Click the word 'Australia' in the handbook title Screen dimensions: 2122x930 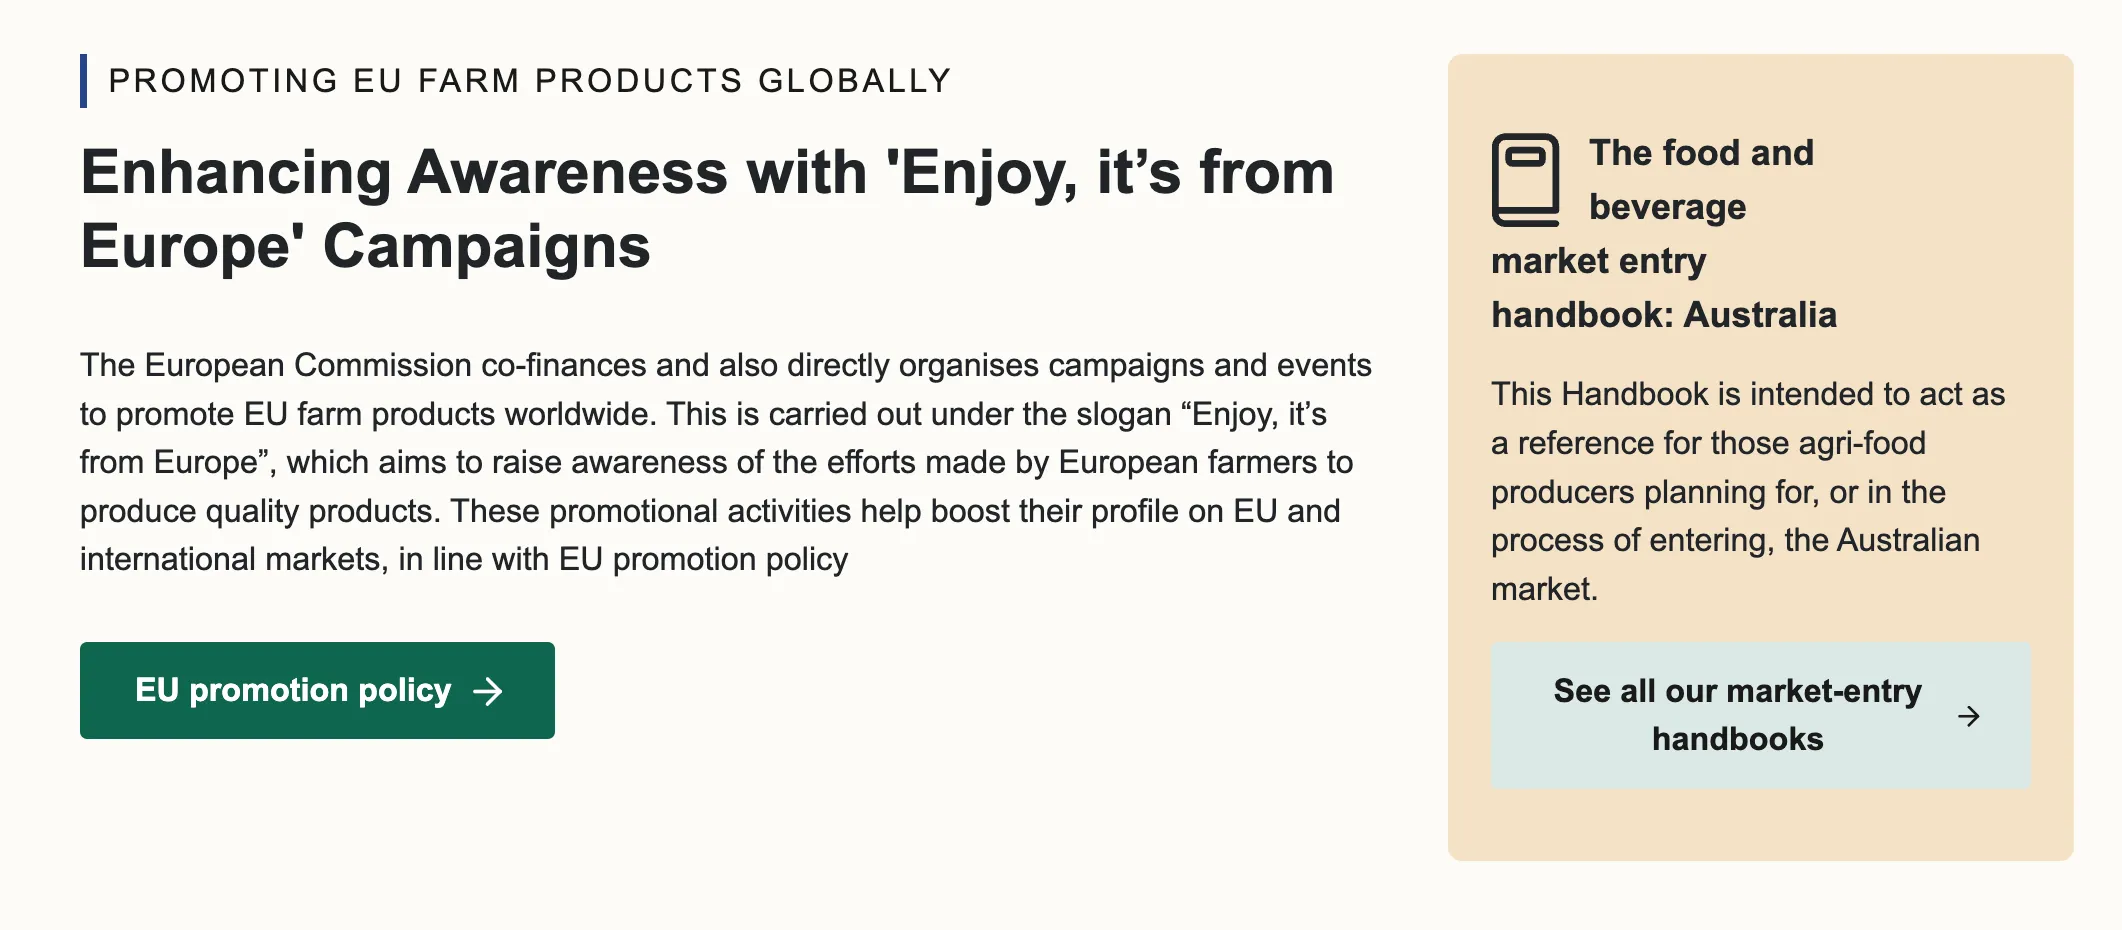(x=1760, y=315)
